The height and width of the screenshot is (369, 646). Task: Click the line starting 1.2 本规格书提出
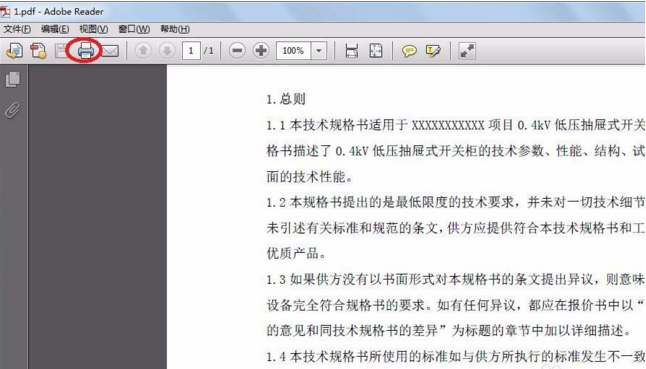456,202
